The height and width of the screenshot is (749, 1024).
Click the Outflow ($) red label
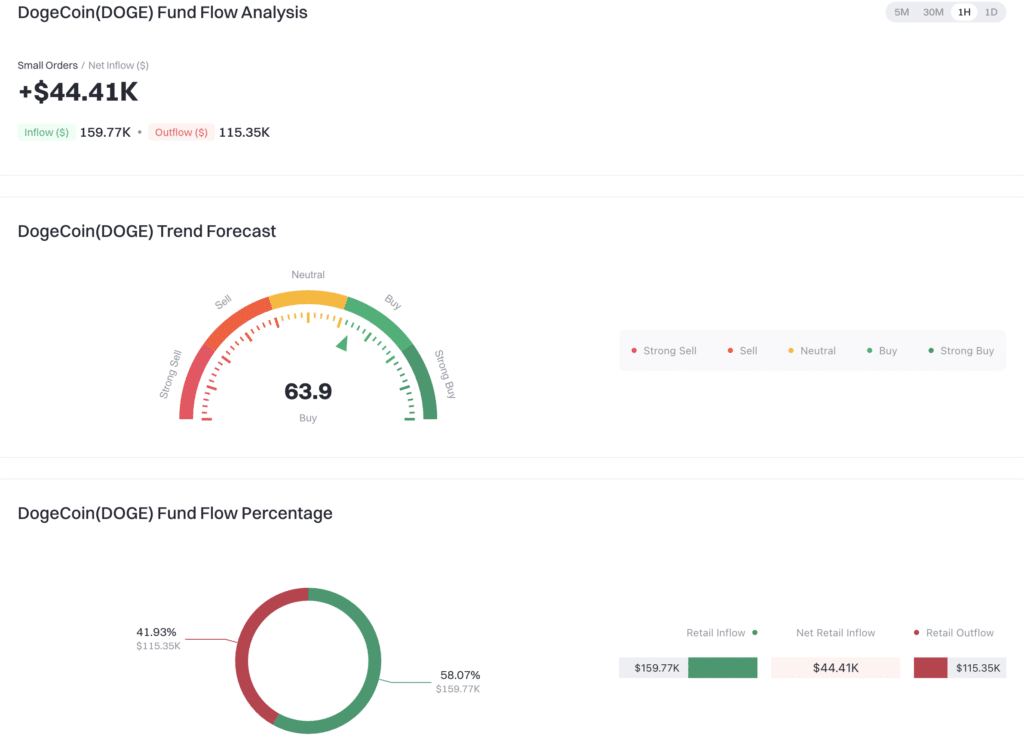pyautogui.click(x=181, y=131)
